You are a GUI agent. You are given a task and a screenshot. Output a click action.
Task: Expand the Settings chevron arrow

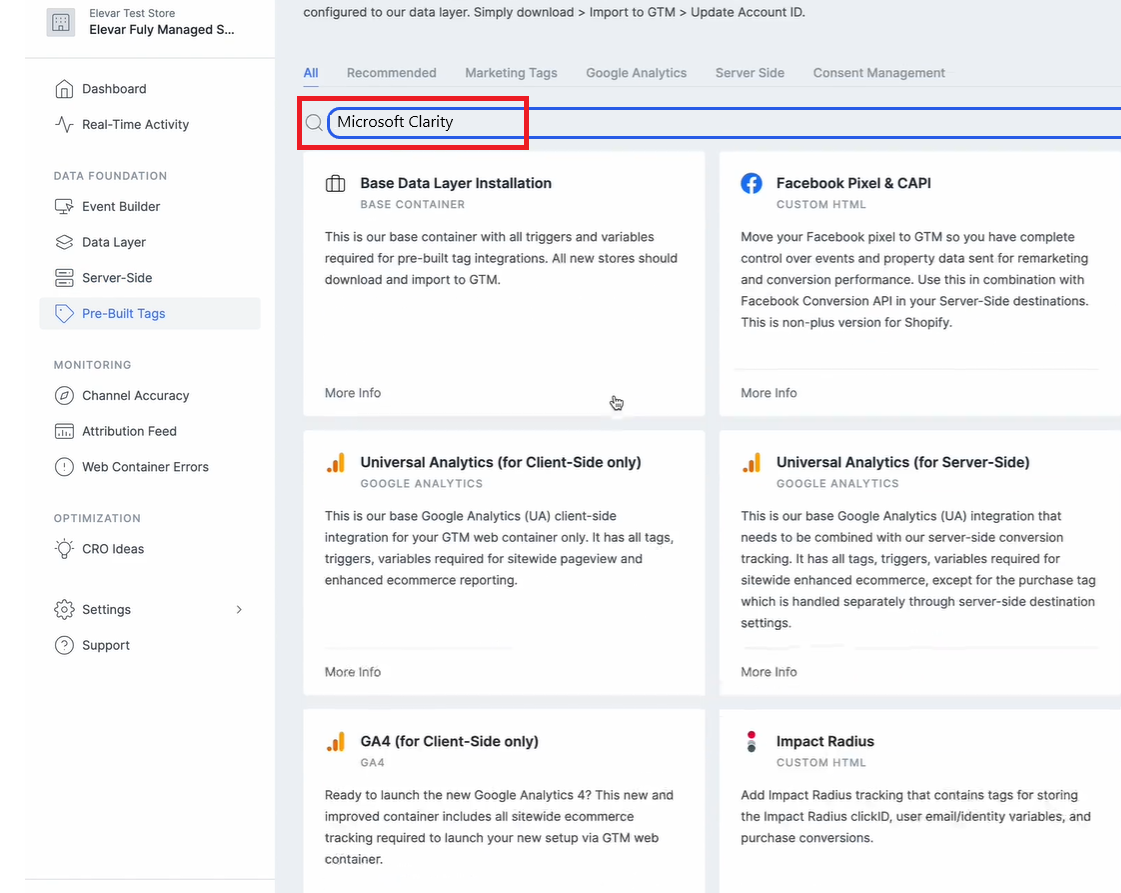tap(239, 610)
